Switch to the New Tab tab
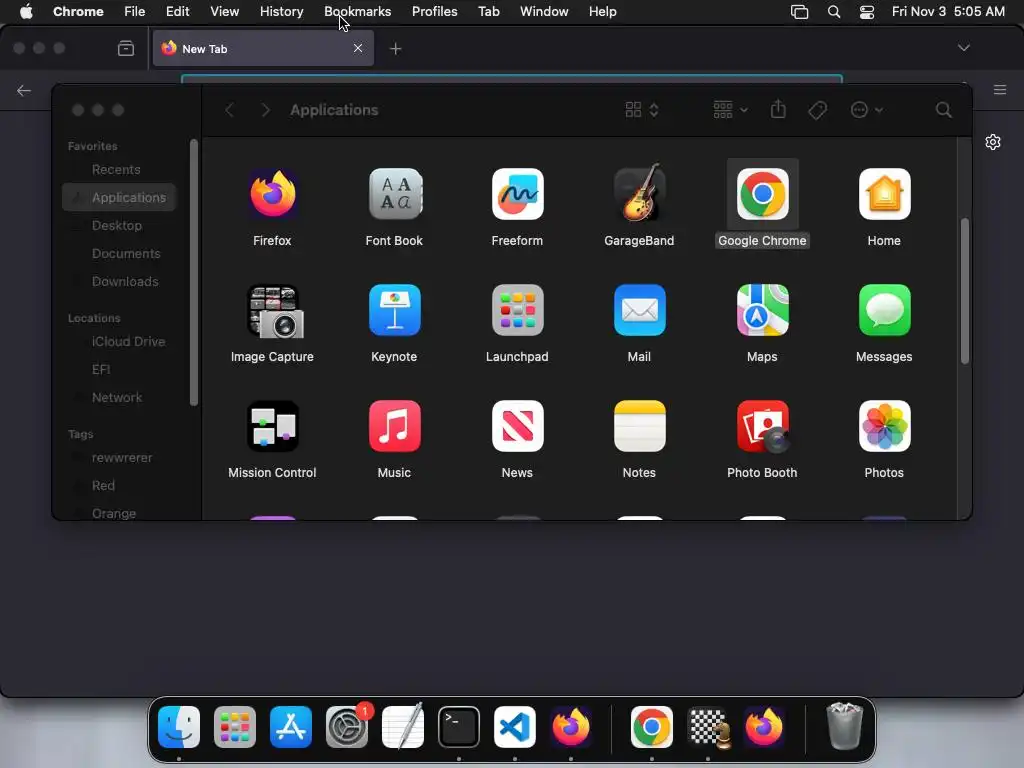1024x768 pixels. tap(263, 48)
